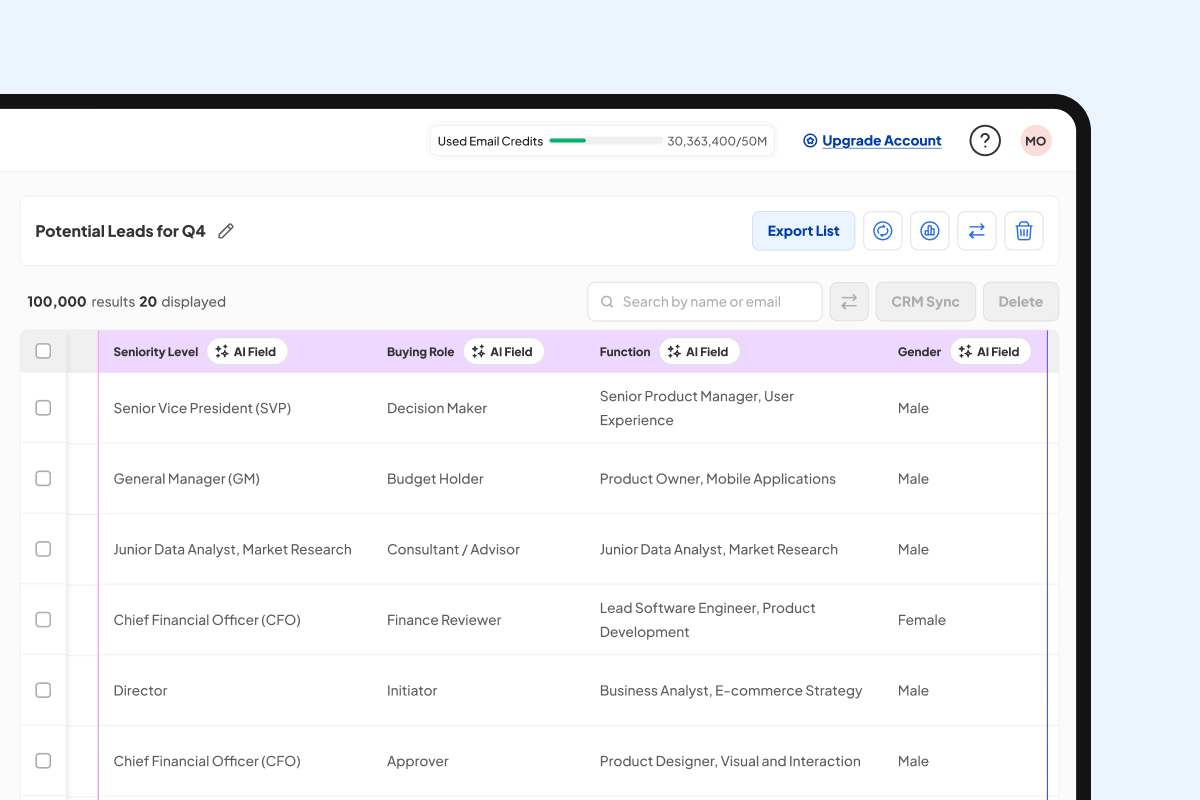Tick the checkbox for the Director row
This screenshot has width=1200, height=800.
[43, 690]
